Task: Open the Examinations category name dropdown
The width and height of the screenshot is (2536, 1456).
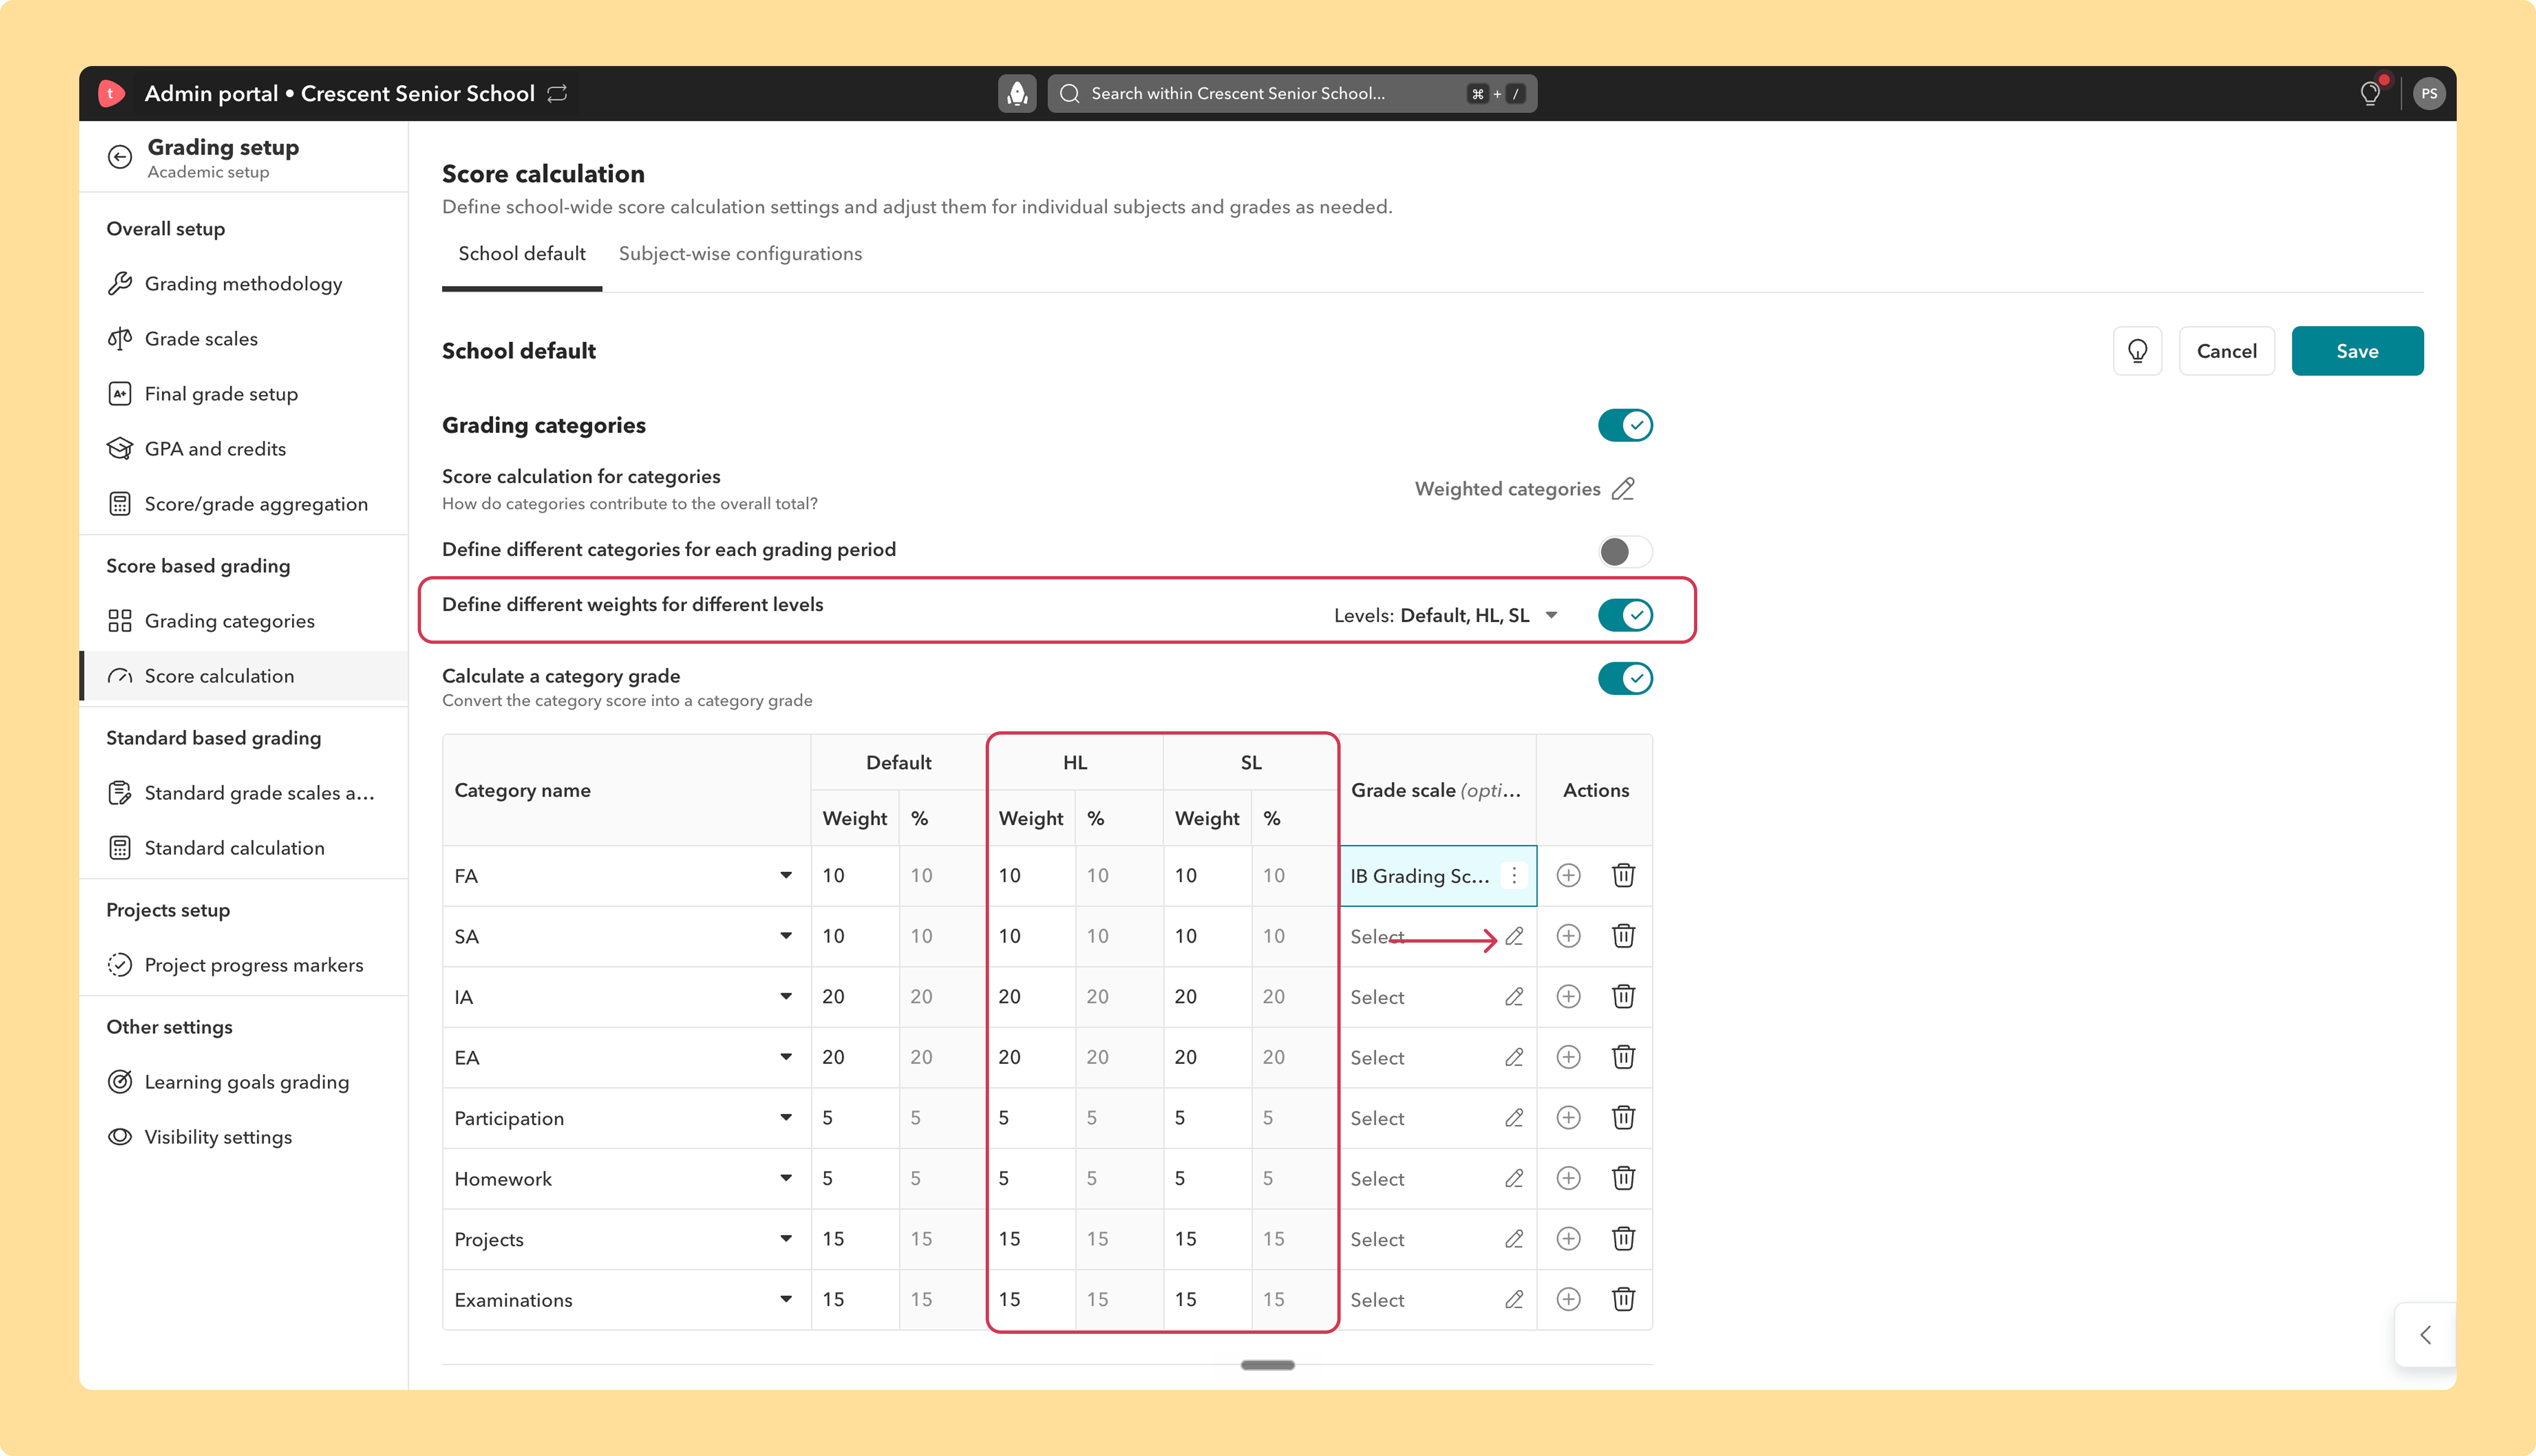Action: (786, 1299)
